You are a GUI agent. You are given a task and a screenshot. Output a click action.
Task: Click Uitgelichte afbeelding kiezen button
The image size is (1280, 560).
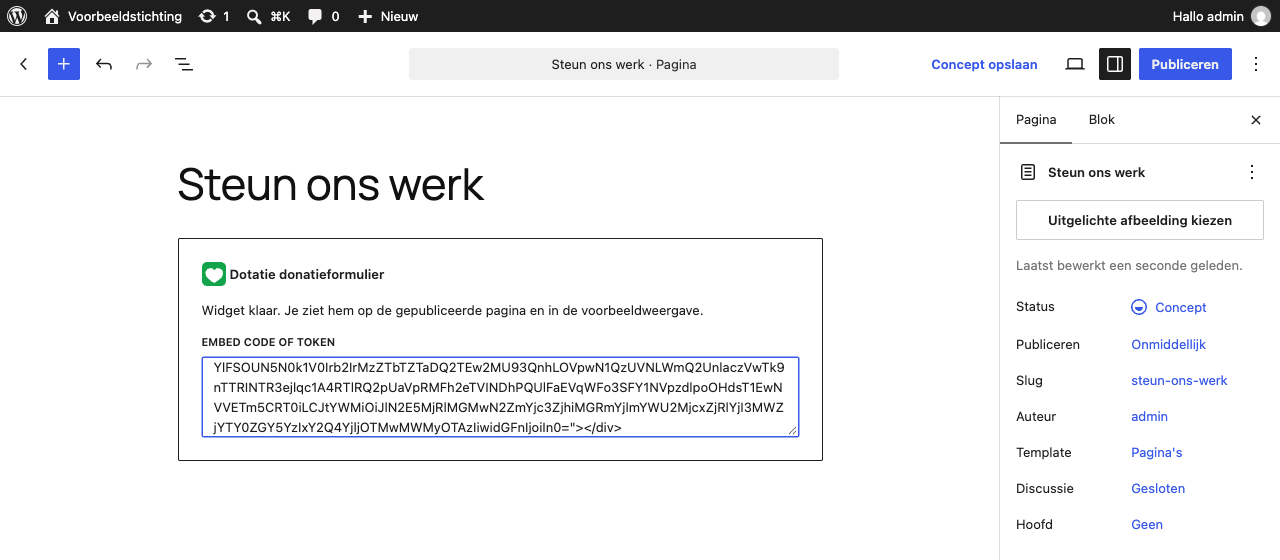click(x=1140, y=220)
